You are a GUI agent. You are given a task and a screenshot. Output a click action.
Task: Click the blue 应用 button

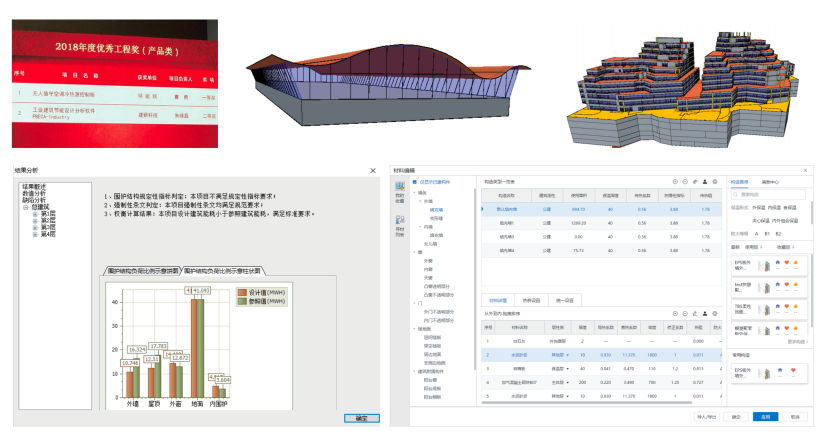point(765,415)
